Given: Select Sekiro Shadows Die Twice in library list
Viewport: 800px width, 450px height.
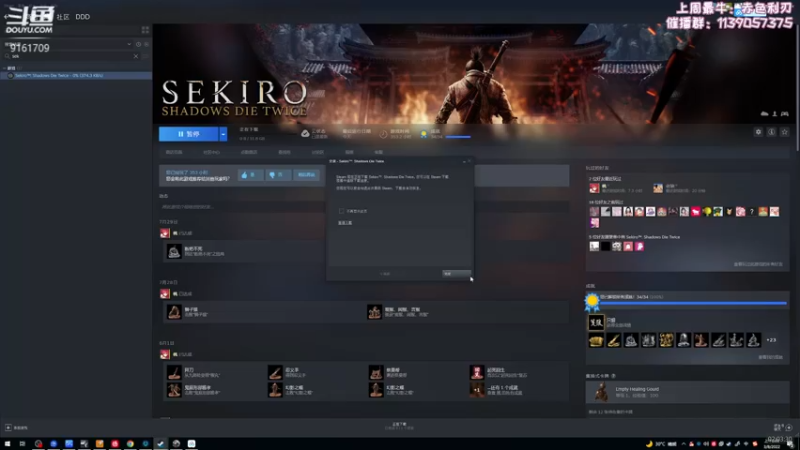Looking at the screenshot, I should (x=76, y=76).
